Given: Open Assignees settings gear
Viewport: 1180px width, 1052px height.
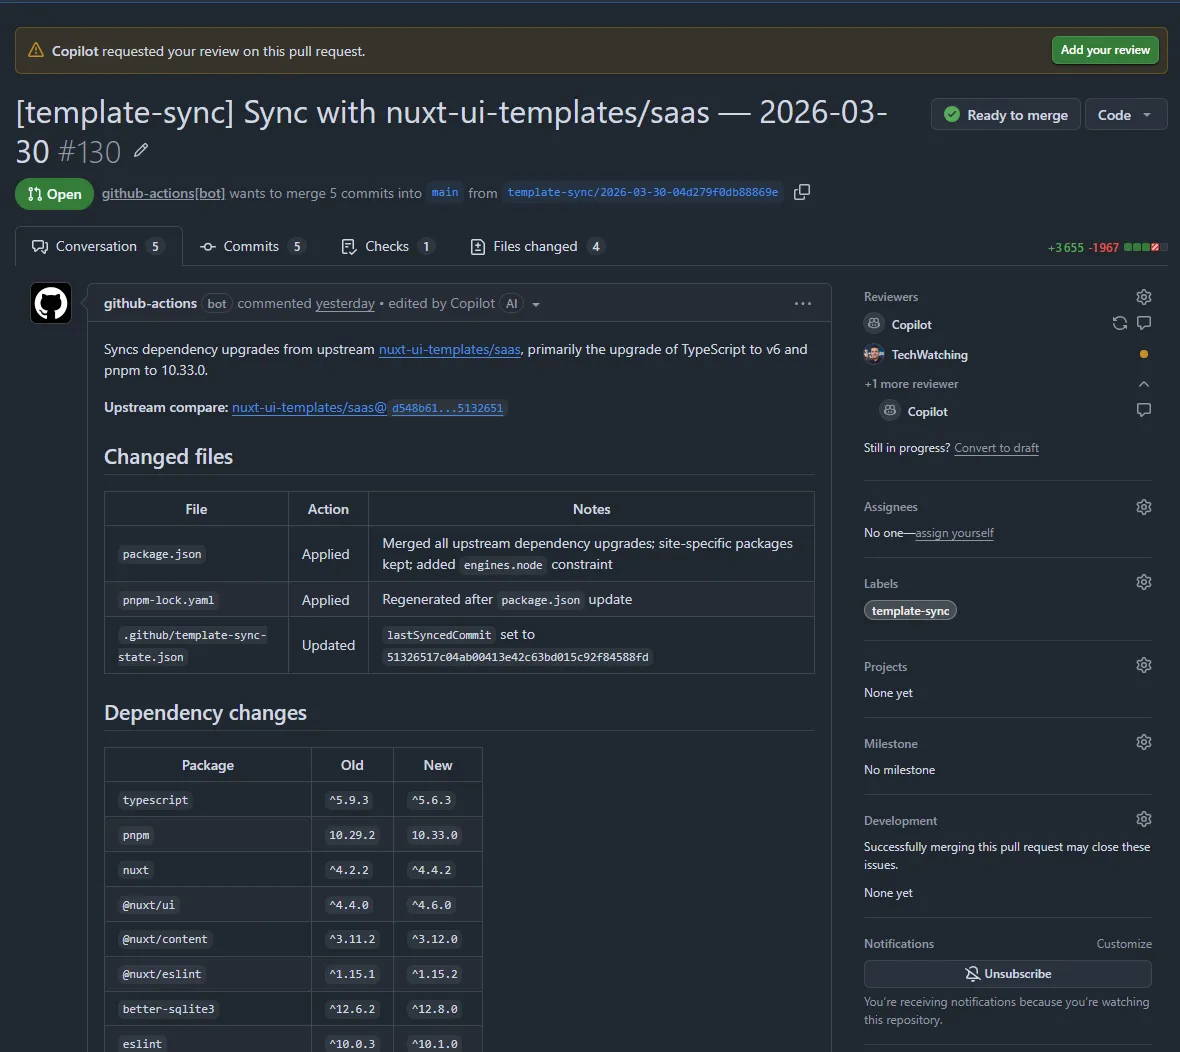Looking at the screenshot, I should (1143, 506).
